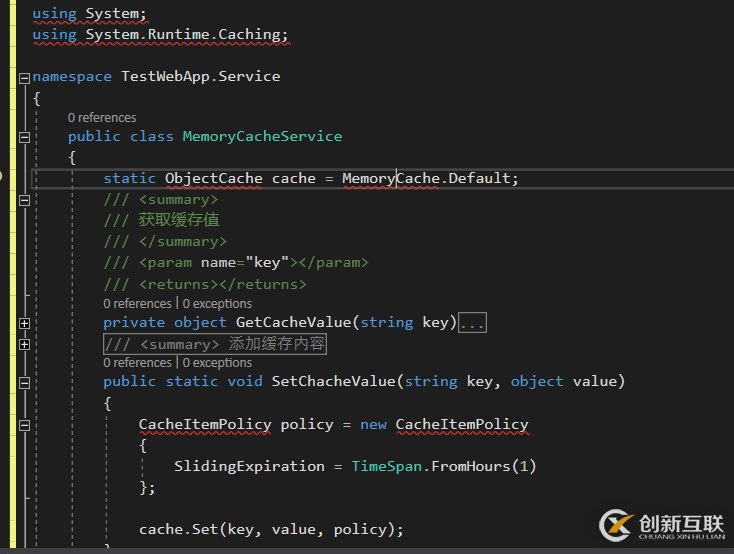Click 'CacheItemPolicy' after the new keyword

pos(462,424)
